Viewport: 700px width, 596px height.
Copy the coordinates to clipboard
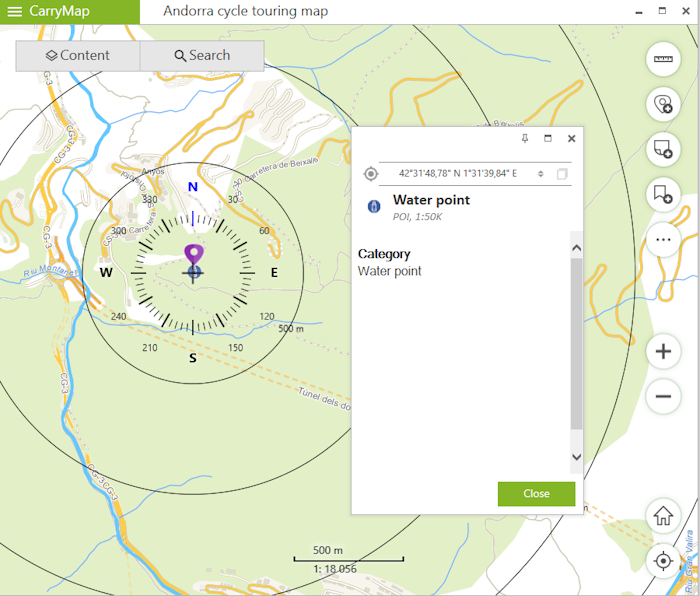coord(562,174)
